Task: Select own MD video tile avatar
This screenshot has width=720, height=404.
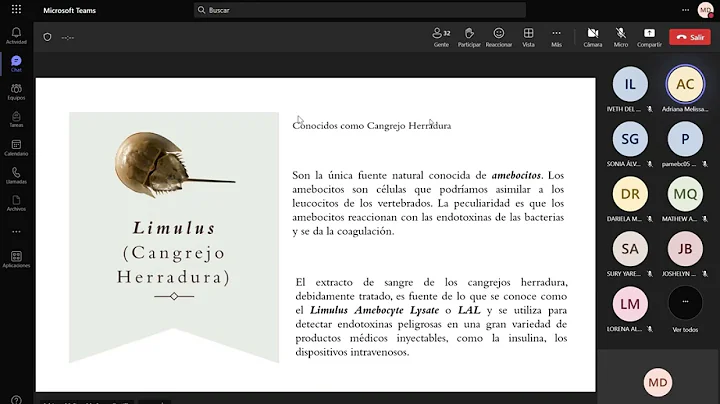Action: [x=658, y=382]
